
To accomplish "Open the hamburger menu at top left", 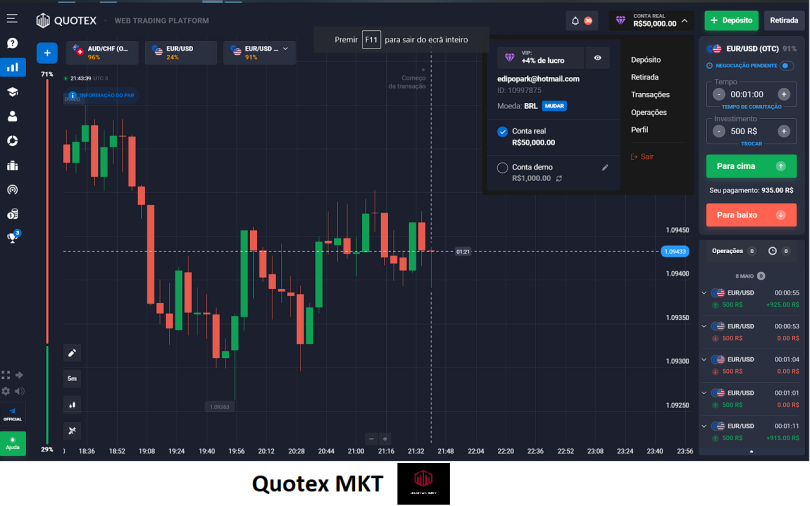I will (12, 20).
